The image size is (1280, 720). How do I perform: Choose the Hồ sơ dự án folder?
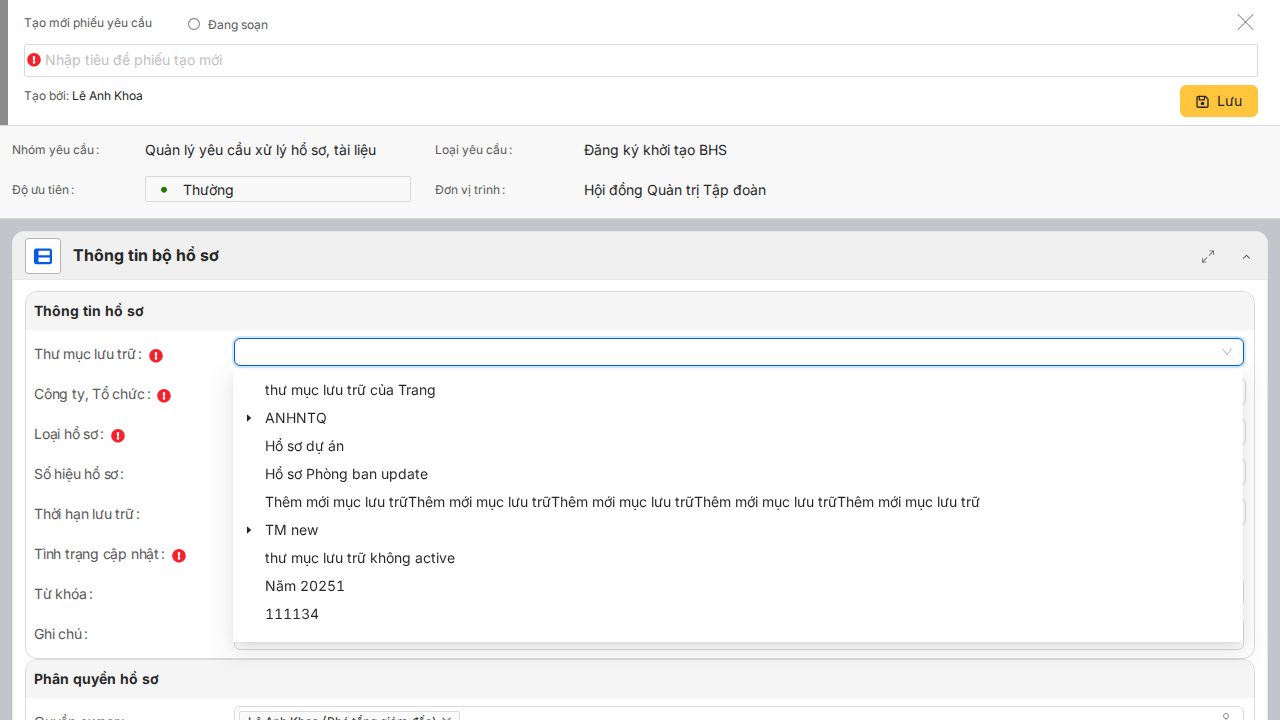point(304,446)
